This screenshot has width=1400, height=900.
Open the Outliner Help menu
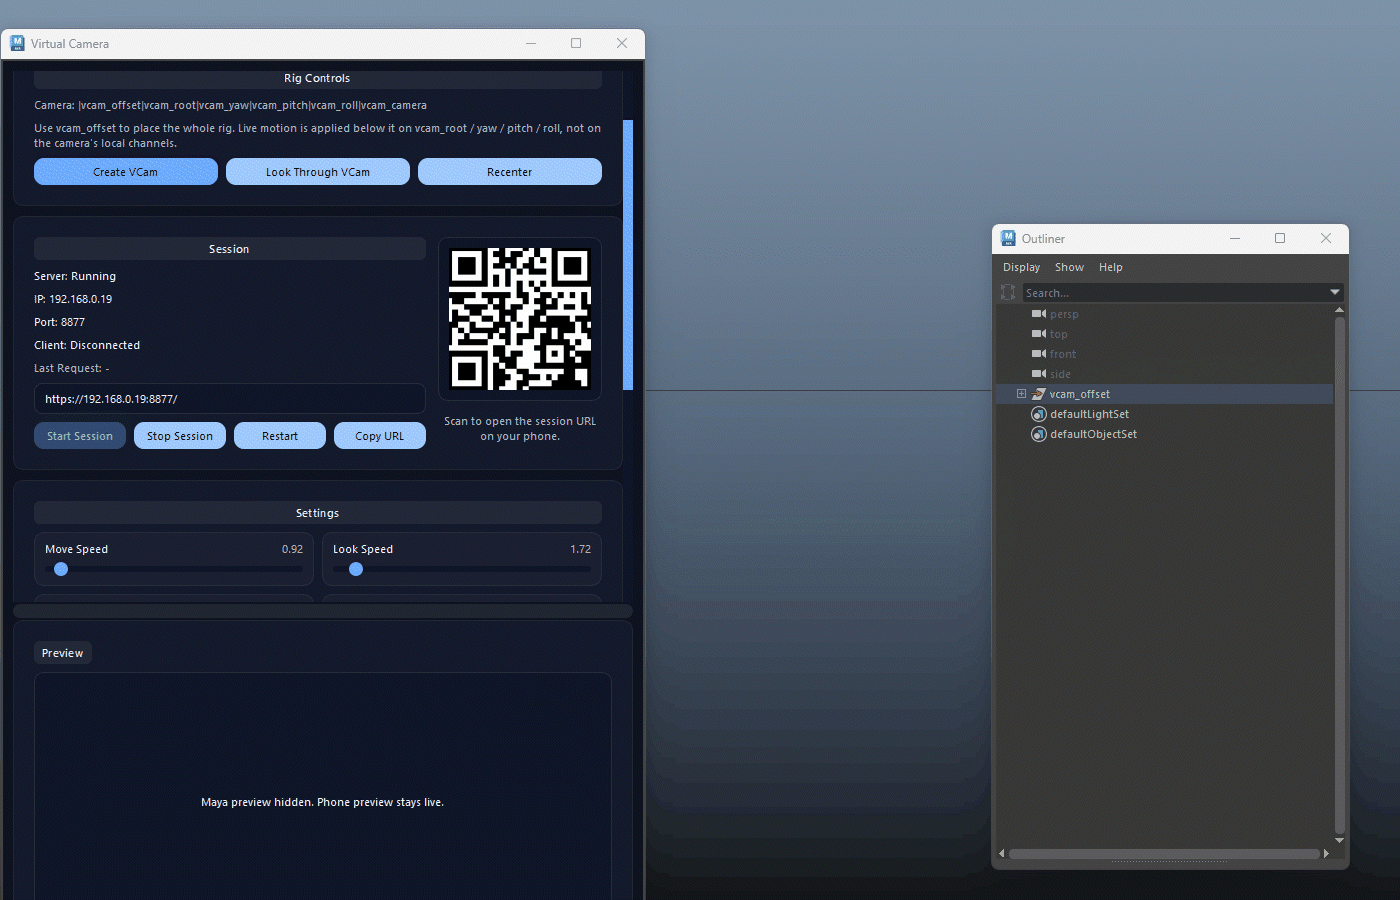1111,267
